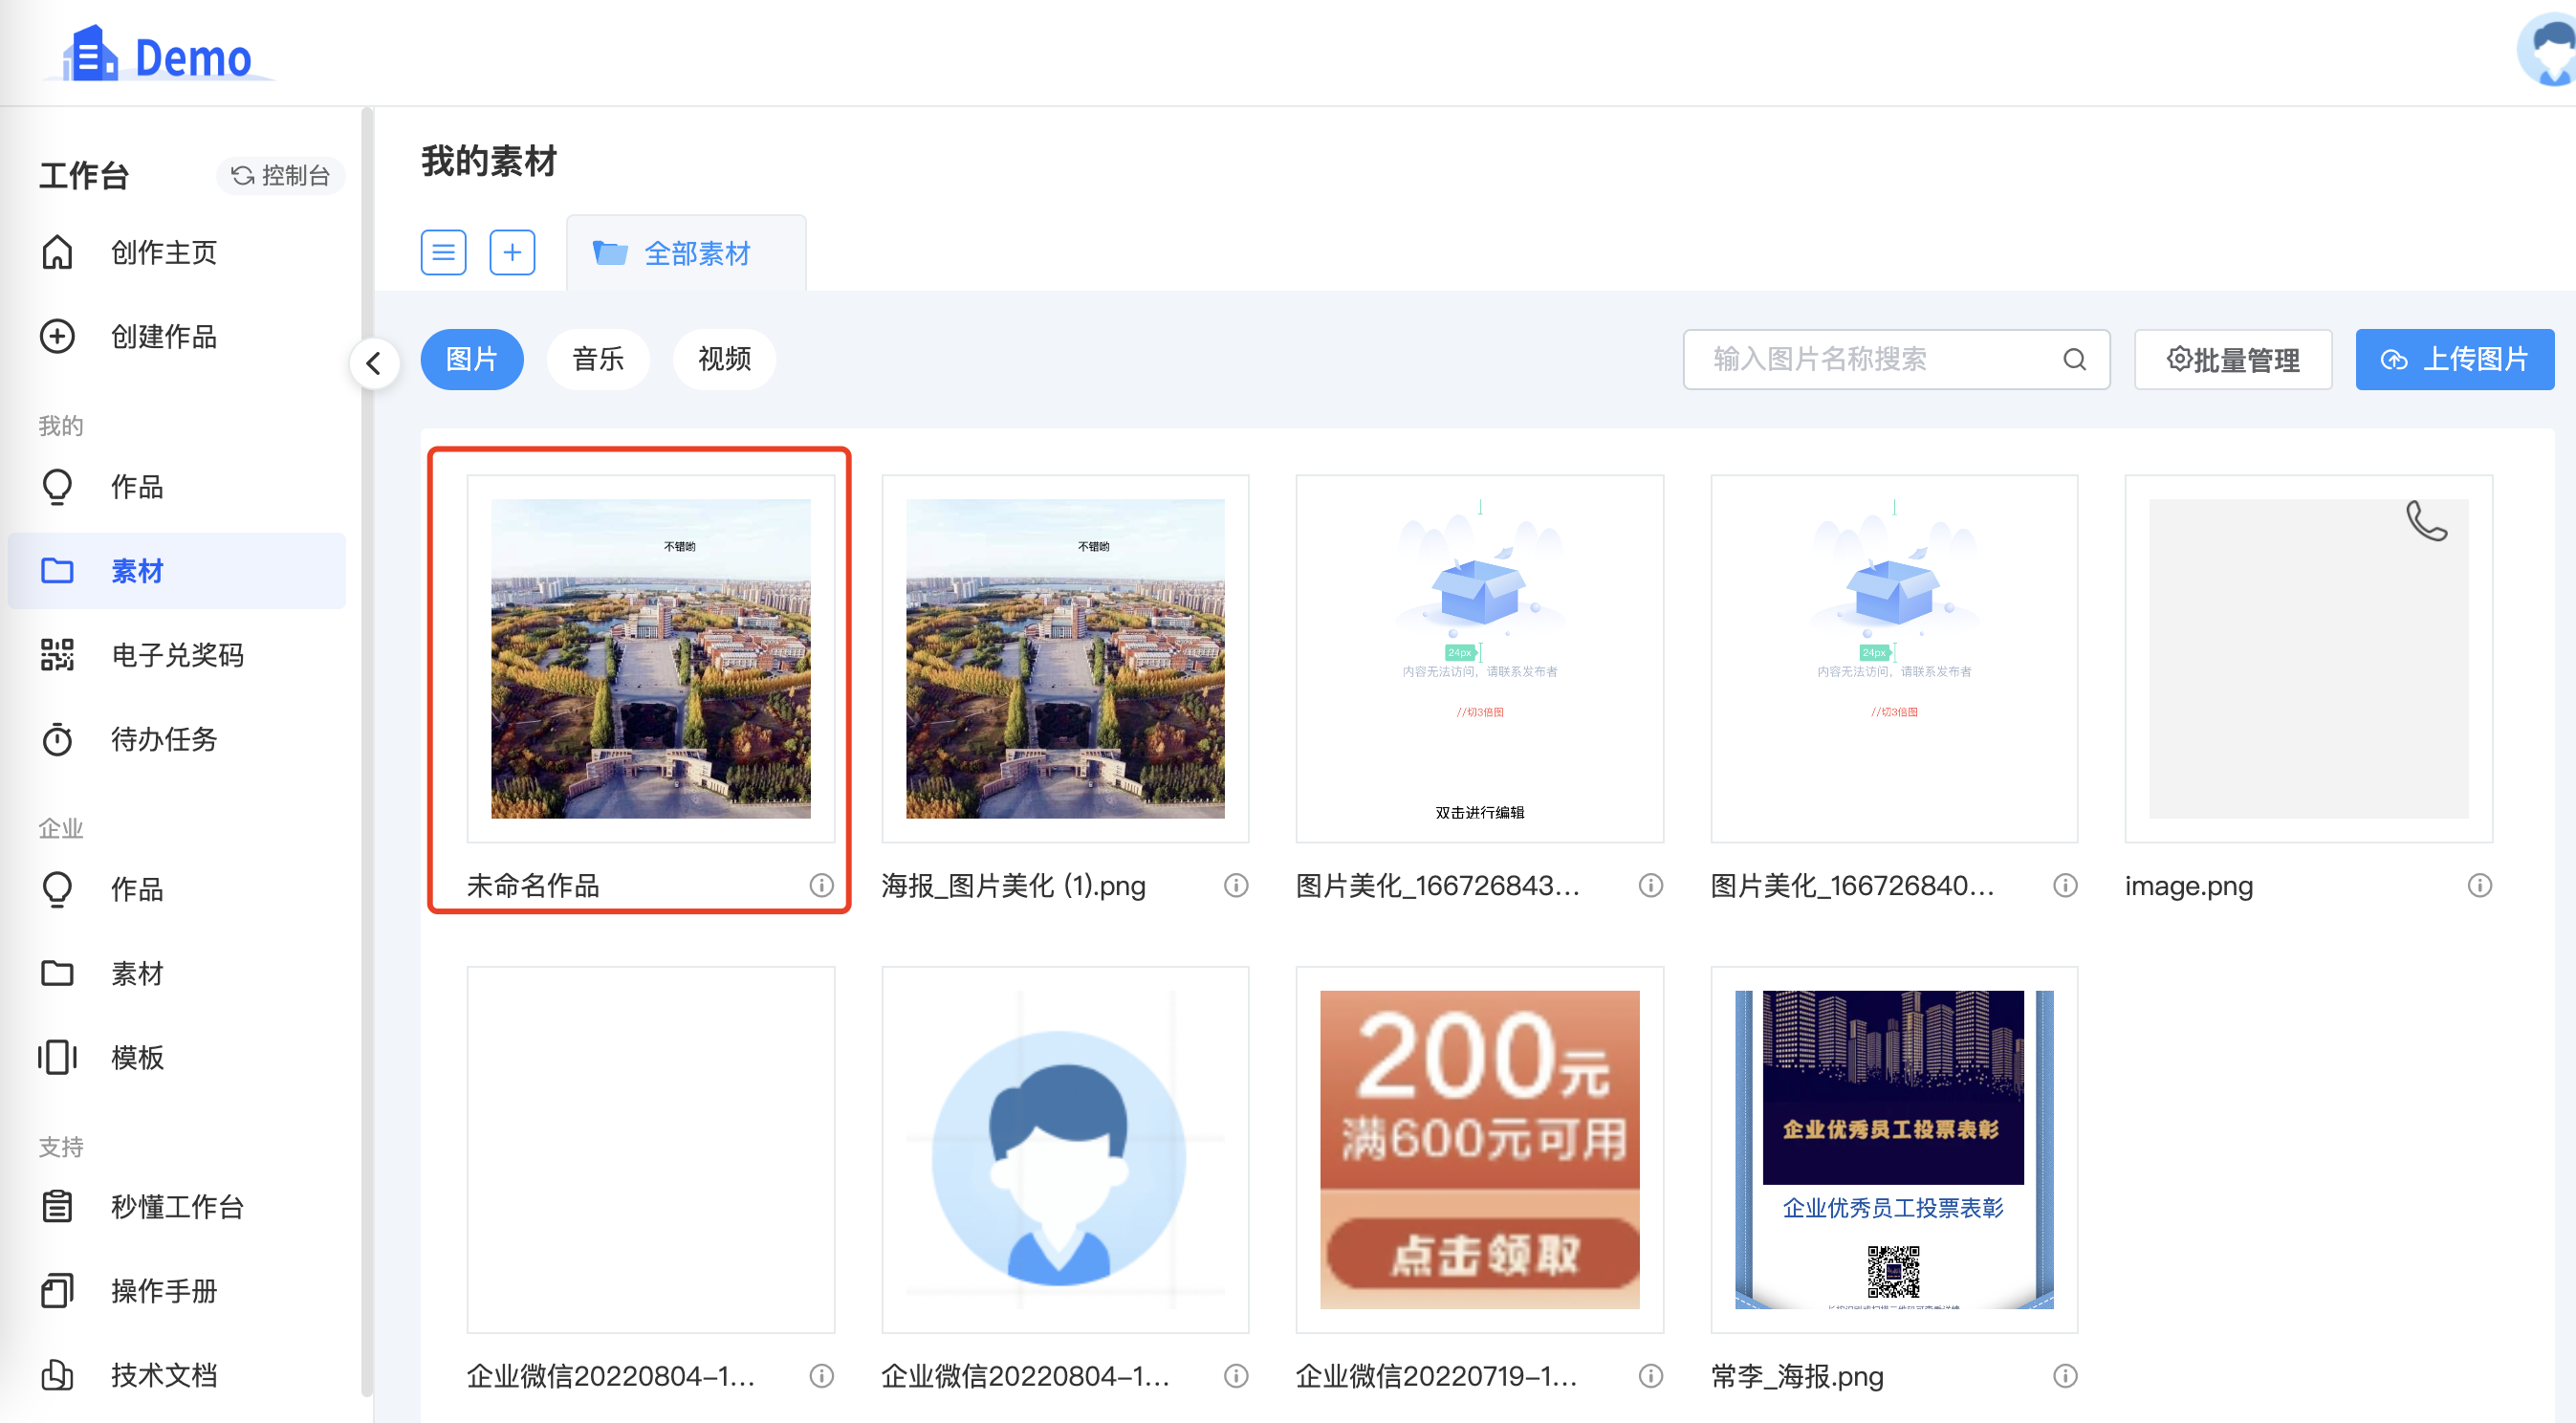
Task: Open 作品 under 企业 section
Action: [137, 889]
